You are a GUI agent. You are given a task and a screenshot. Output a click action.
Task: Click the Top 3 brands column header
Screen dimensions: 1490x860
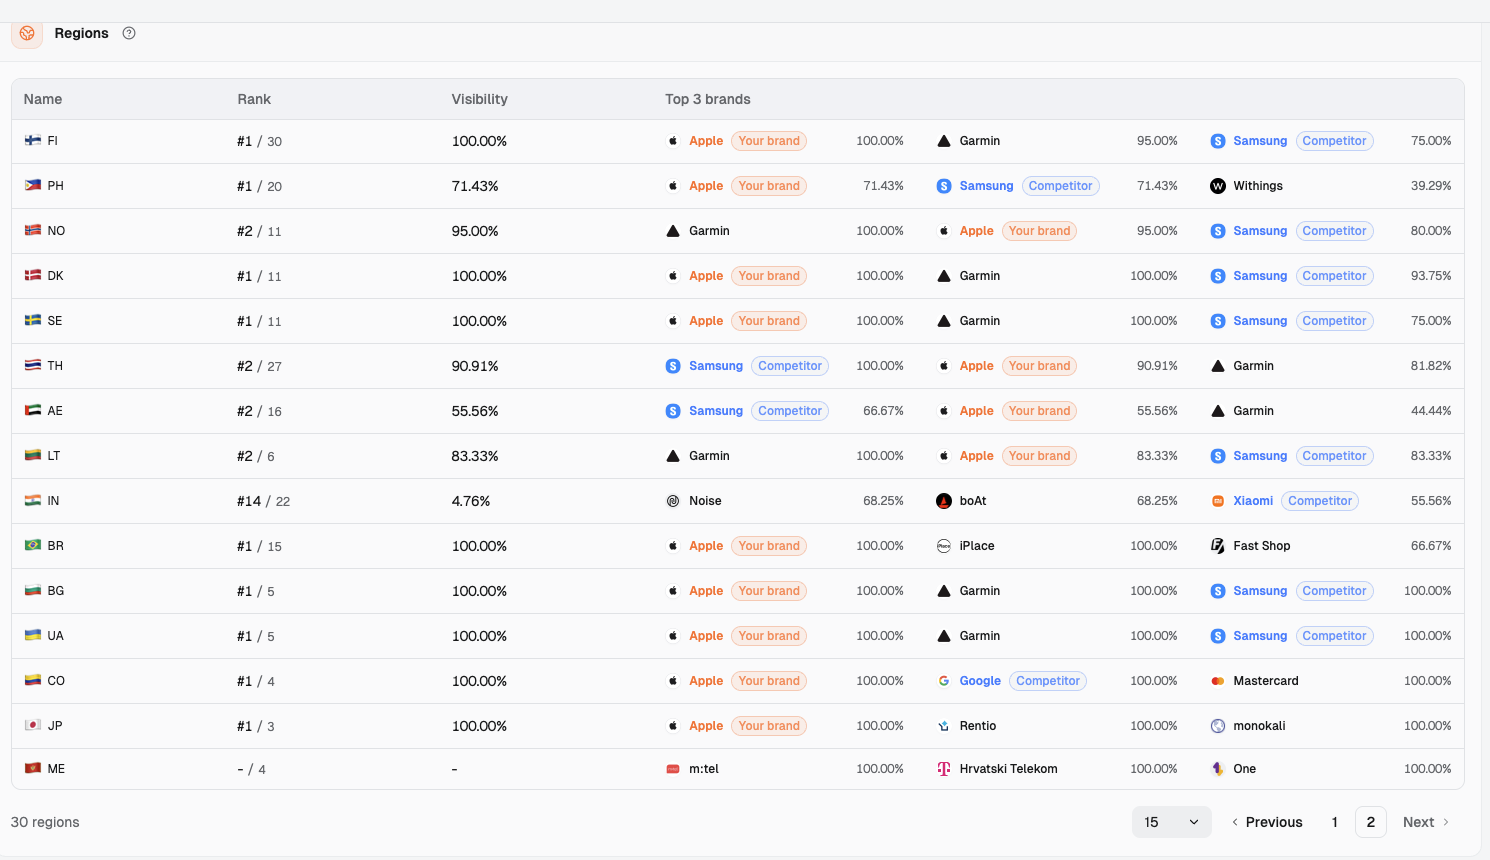click(708, 99)
